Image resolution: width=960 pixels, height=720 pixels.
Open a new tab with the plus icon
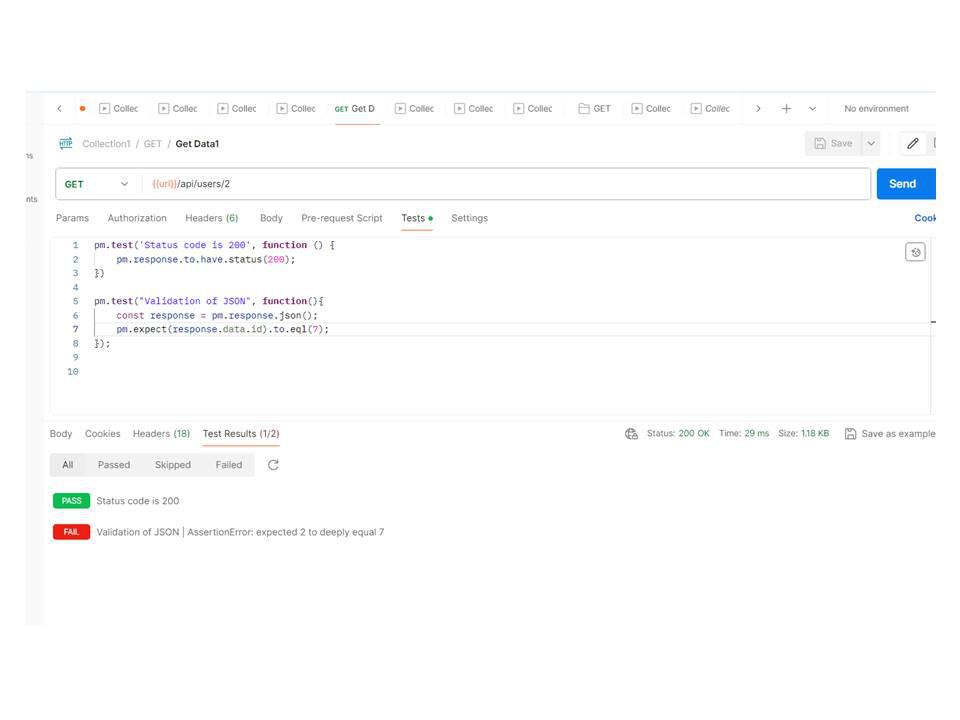pos(786,108)
